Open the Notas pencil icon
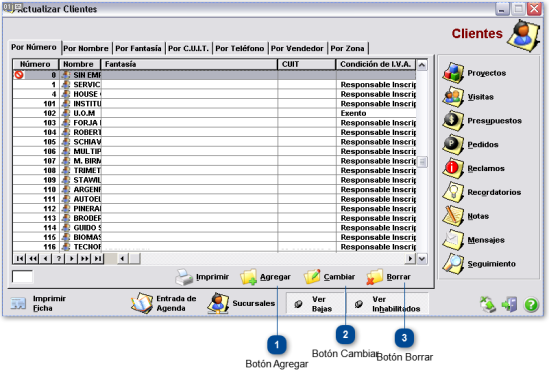Image resolution: width=549 pixels, height=383 pixels. 453,216
